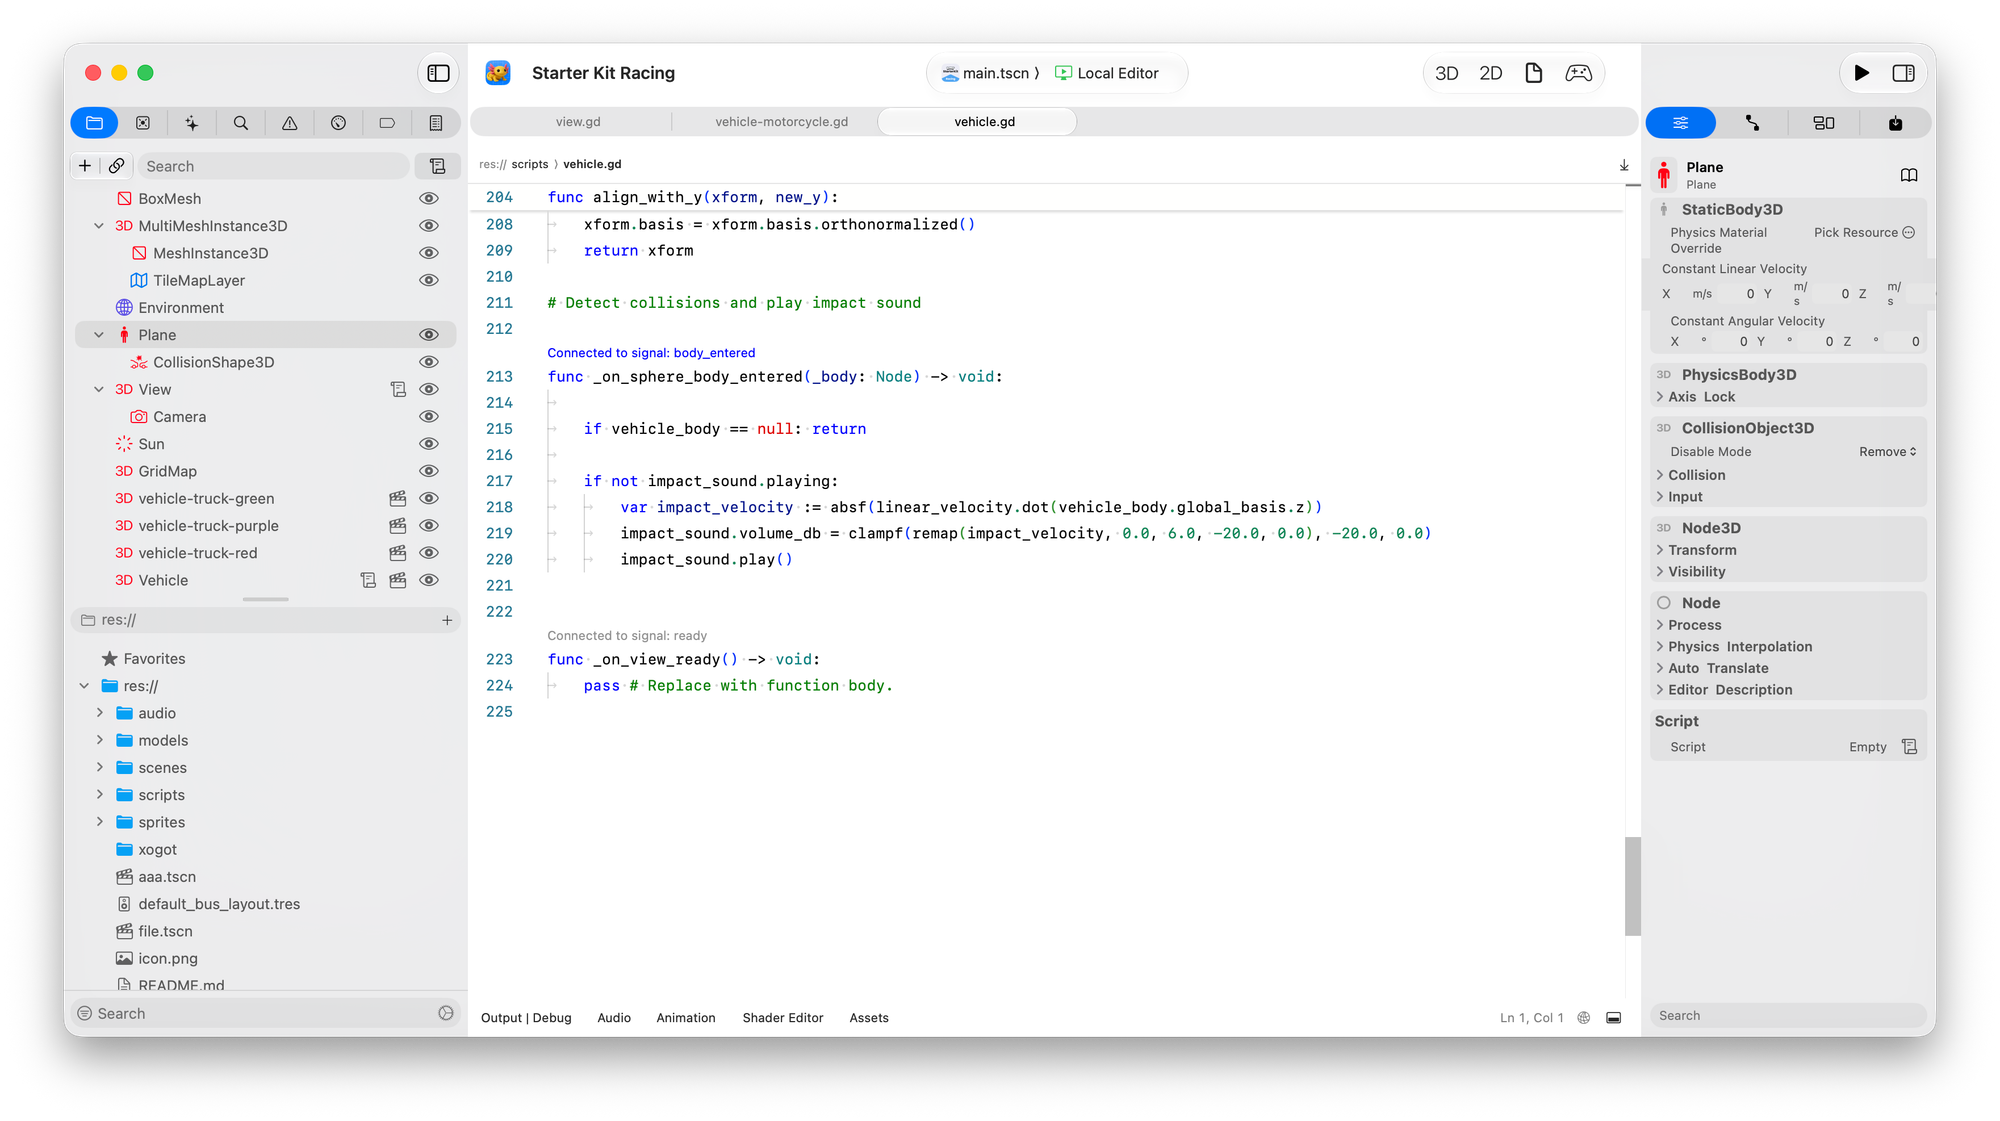The height and width of the screenshot is (1121, 2000).
Task: Hide the MultiMeshInstance3D node
Action: click(x=429, y=226)
